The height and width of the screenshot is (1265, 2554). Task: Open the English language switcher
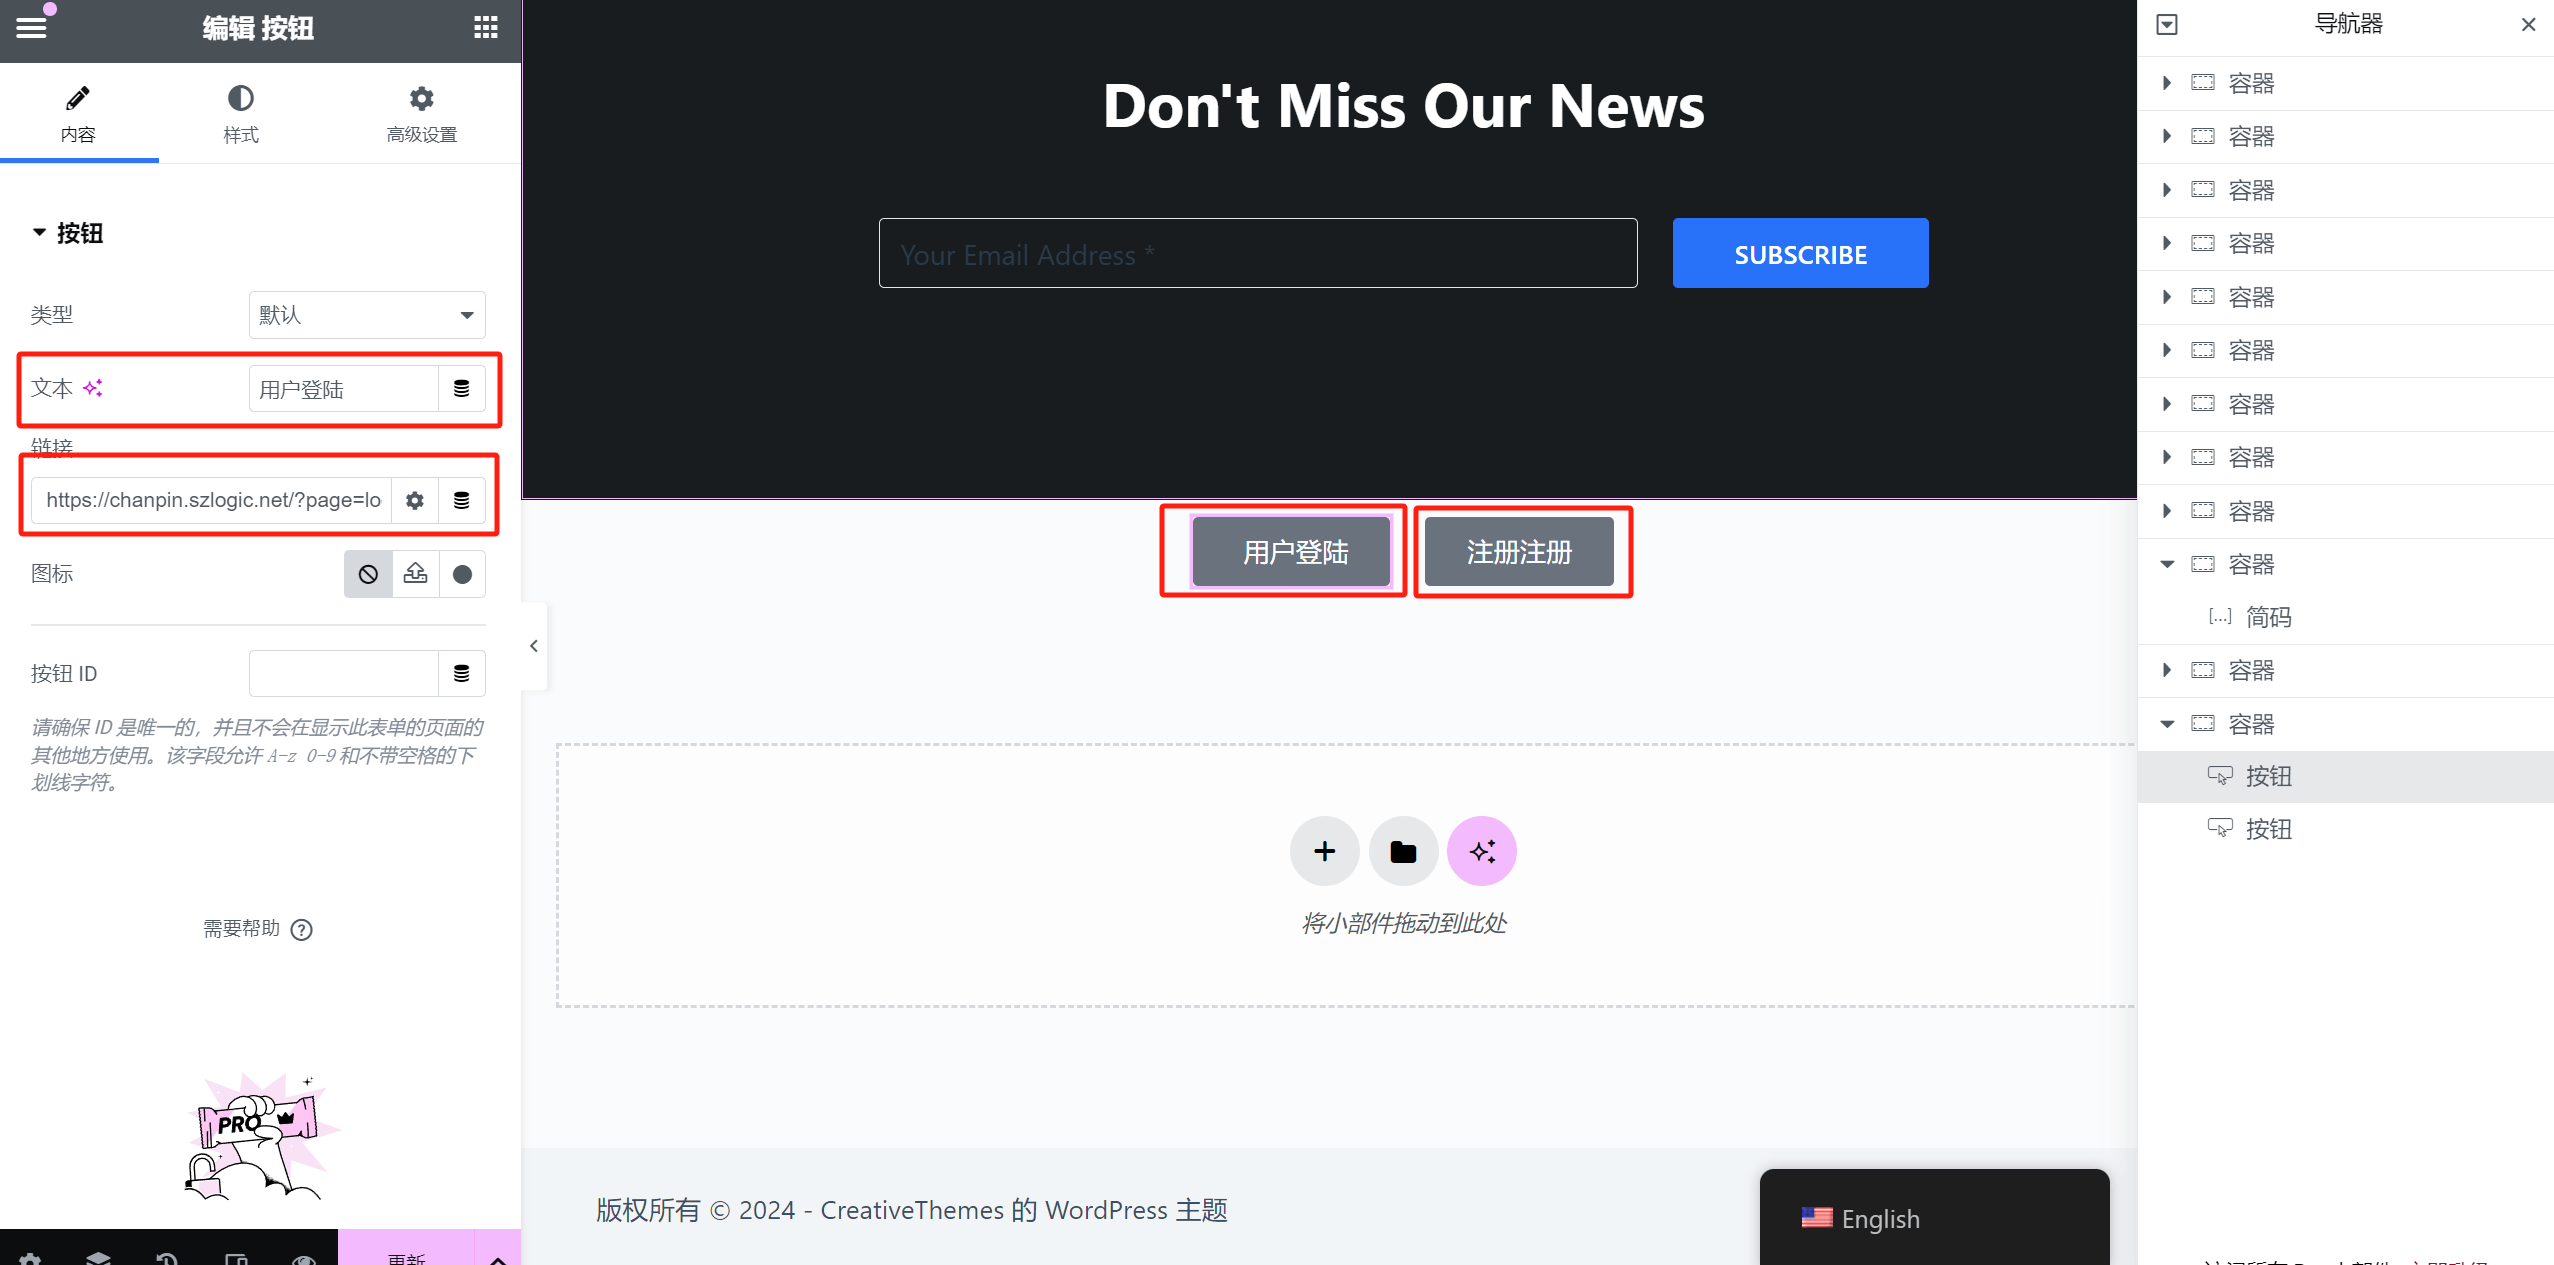click(1934, 1218)
